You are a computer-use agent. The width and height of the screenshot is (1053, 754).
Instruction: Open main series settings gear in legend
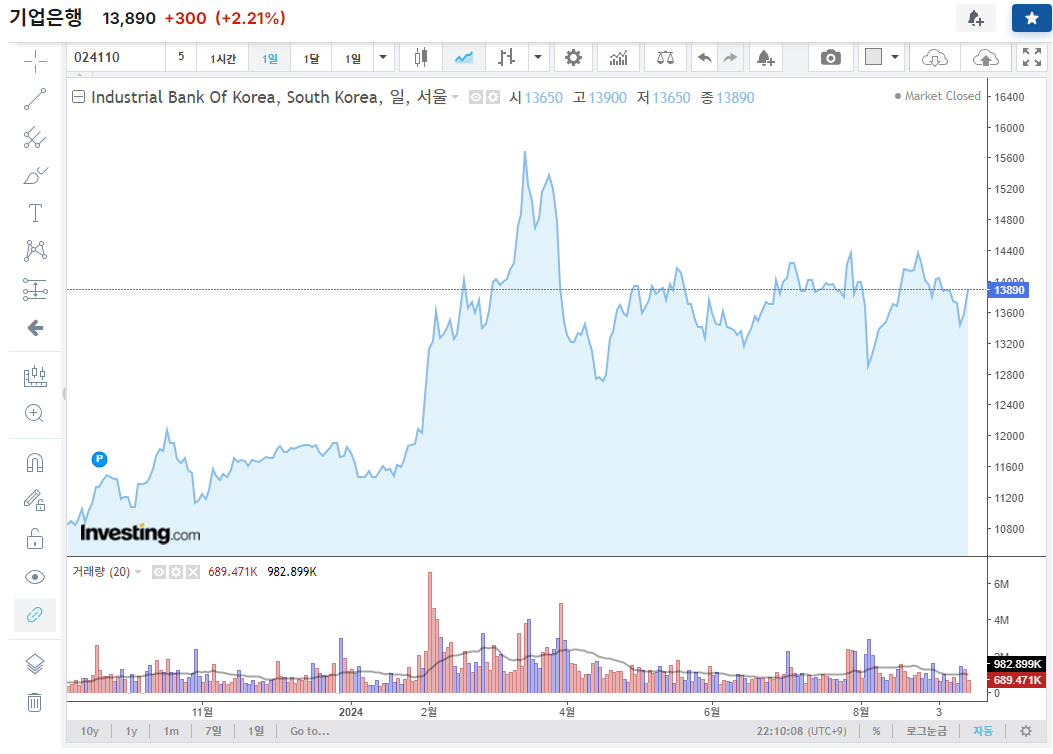click(x=493, y=97)
